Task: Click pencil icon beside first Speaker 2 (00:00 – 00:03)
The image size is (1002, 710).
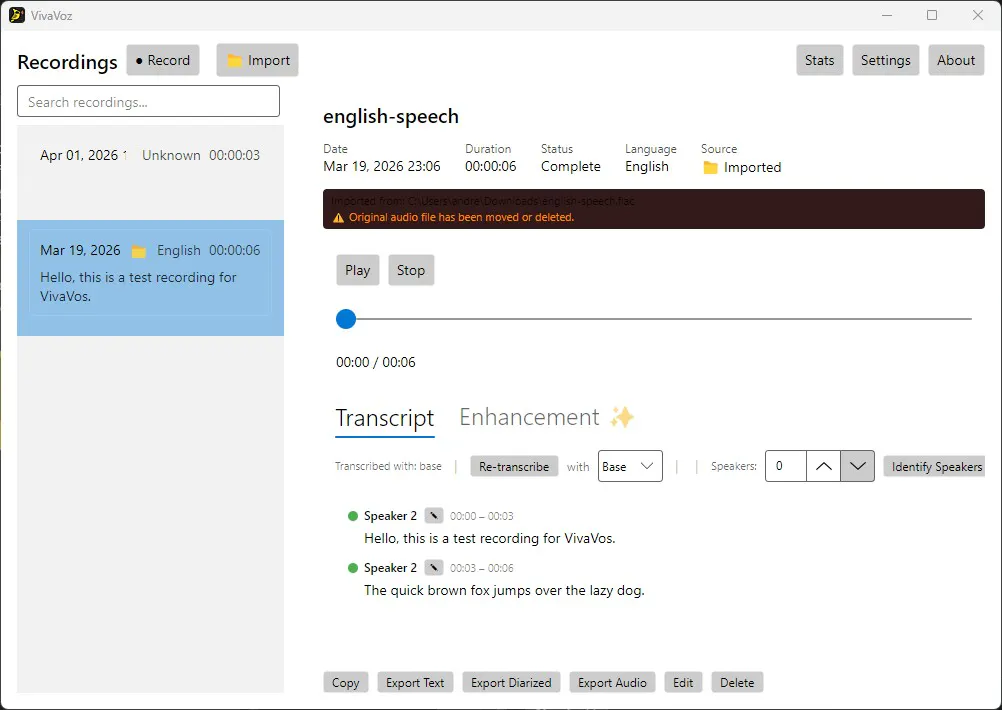Action: coord(434,516)
